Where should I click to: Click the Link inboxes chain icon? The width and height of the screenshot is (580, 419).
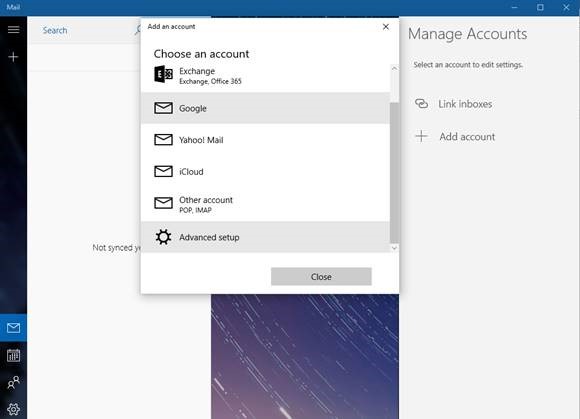pyautogui.click(x=421, y=104)
